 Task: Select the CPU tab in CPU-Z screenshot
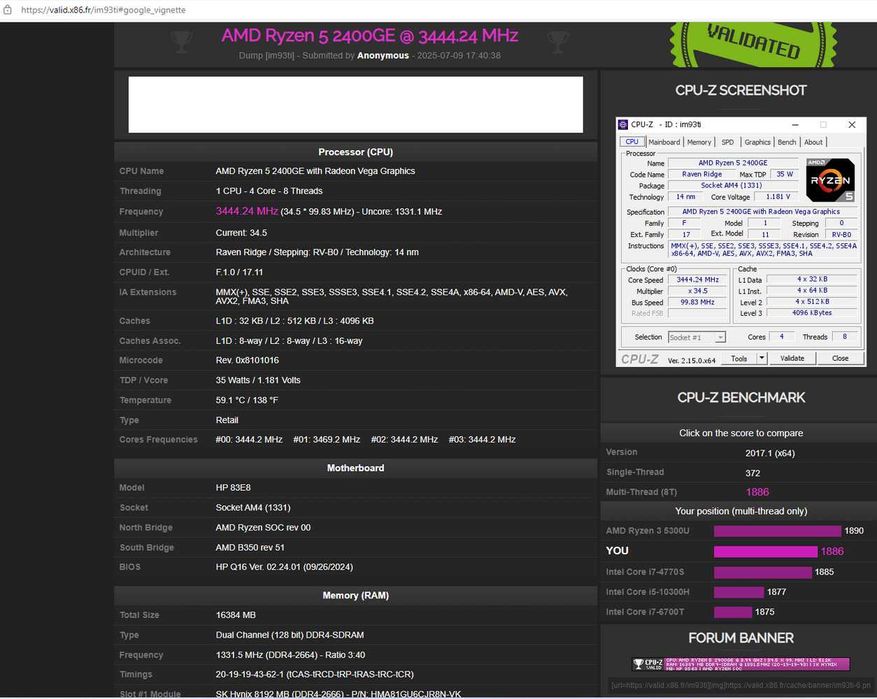coord(632,141)
